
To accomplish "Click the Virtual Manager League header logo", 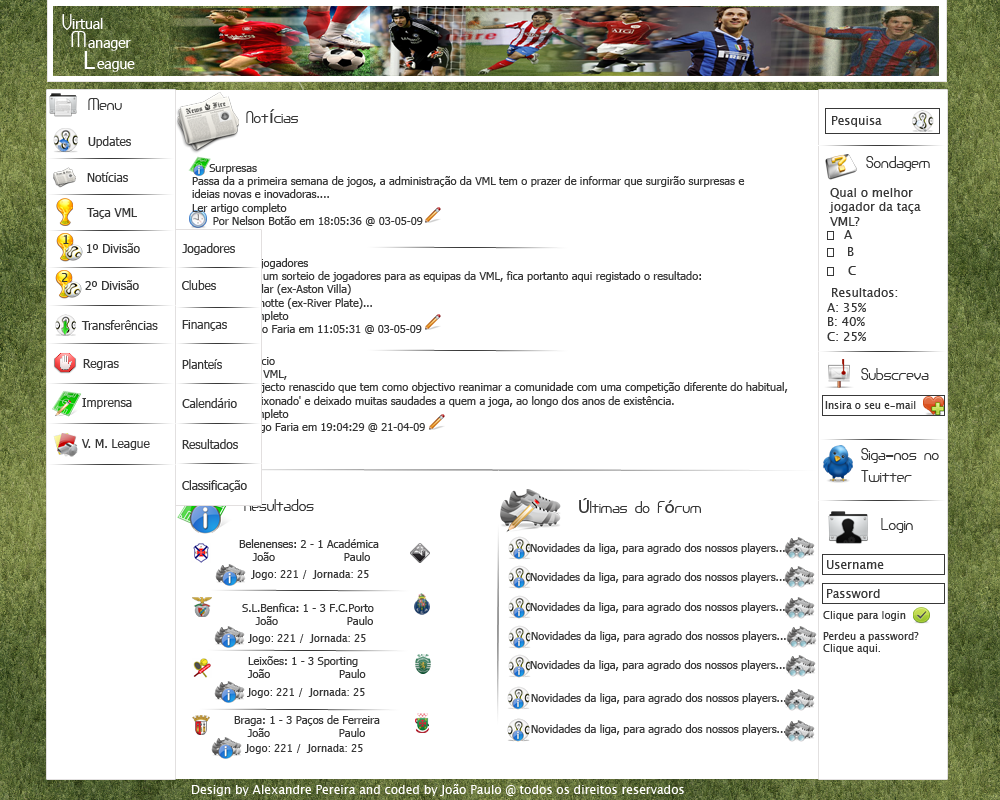I will [98, 43].
